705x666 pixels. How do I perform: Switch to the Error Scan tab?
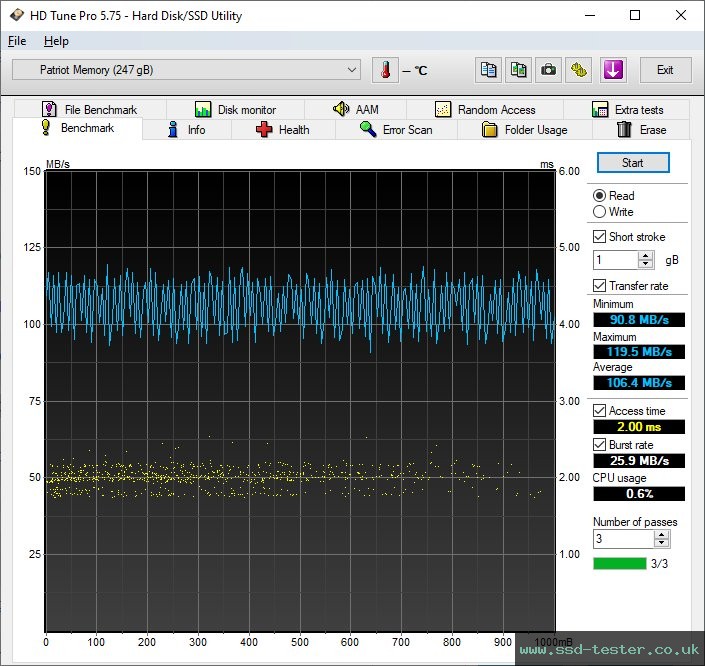pyautogui.click(x=396, y=130)
